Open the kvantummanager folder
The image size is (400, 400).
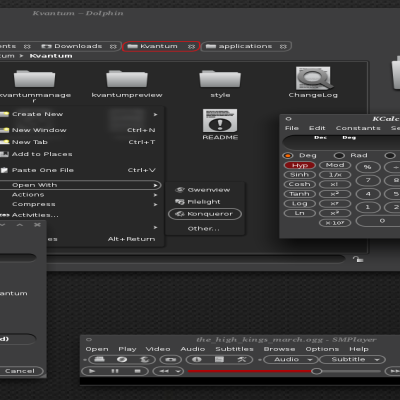(34, 79)
